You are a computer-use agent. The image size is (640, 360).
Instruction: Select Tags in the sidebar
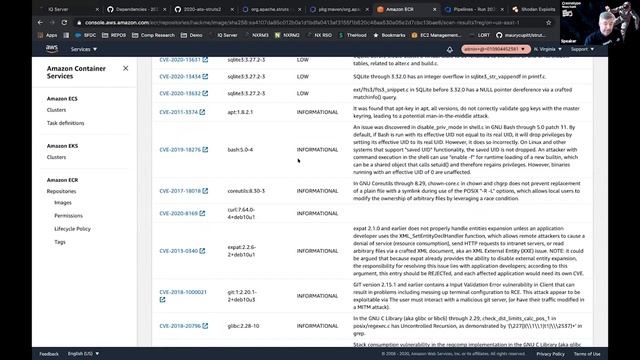point(60,242)
